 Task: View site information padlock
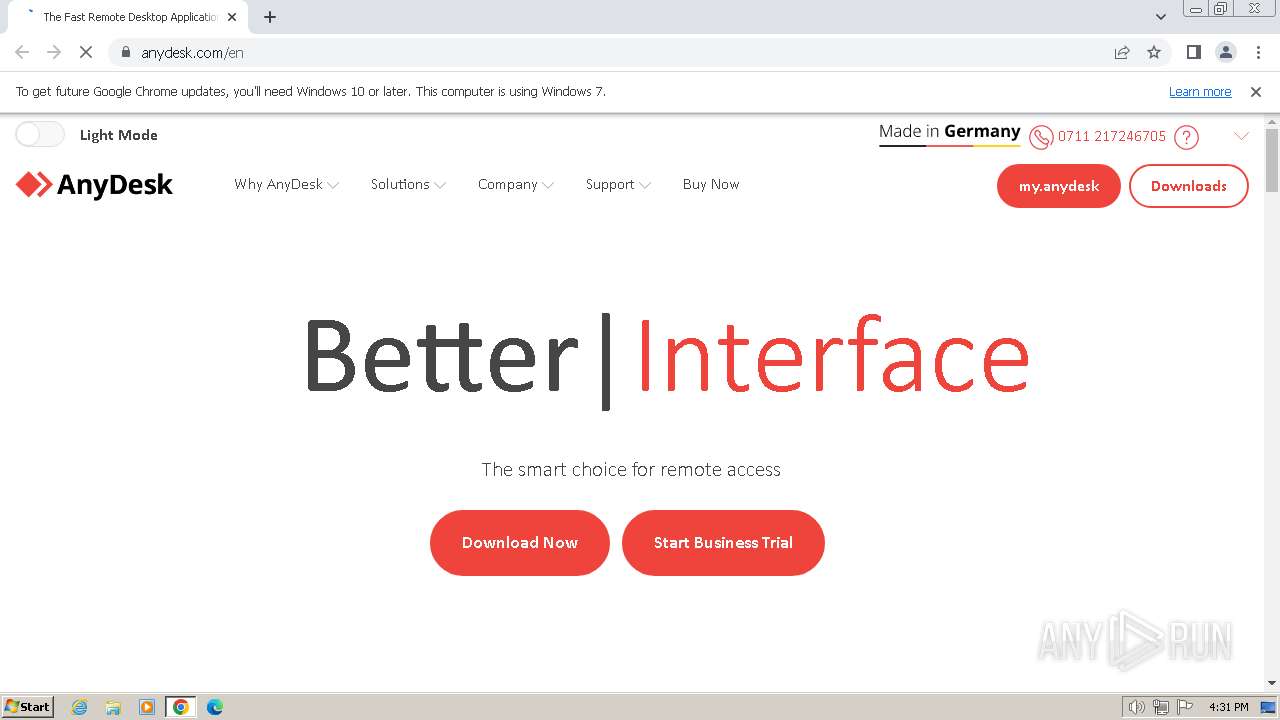(126, 52)
